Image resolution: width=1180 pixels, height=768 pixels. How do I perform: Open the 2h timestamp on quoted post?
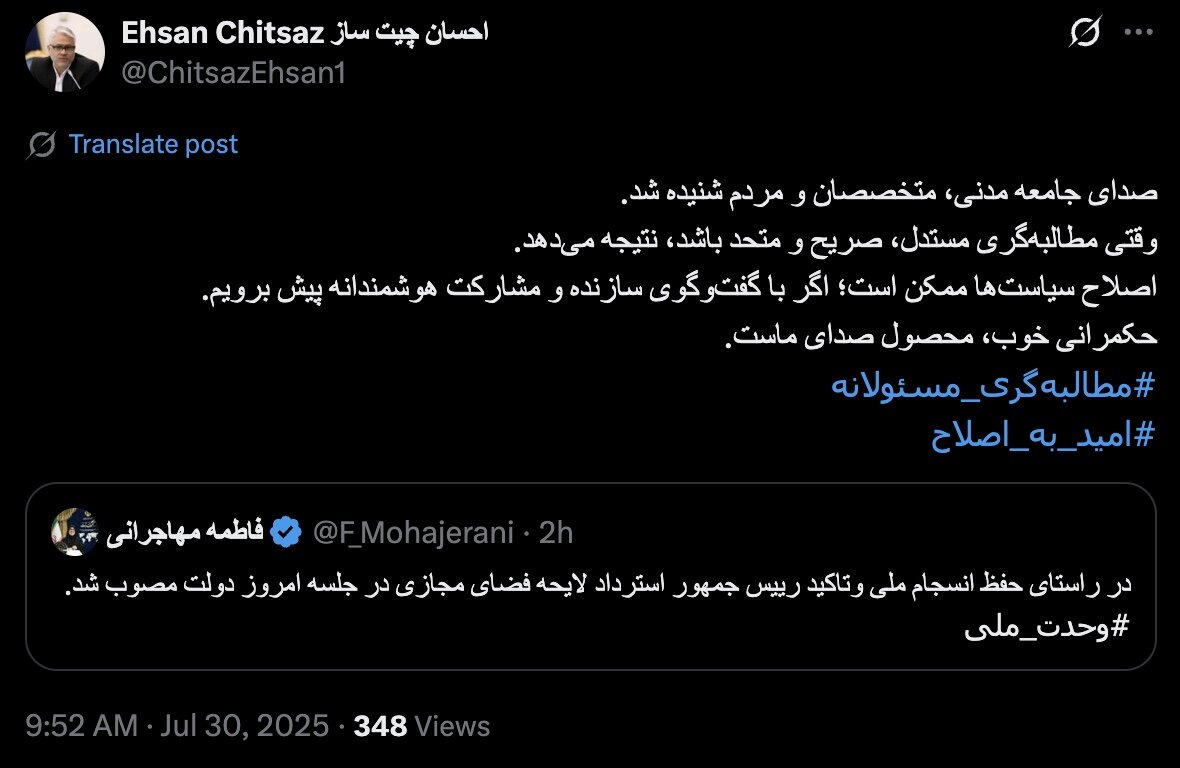pyautogui.click(x=554, y=533)
